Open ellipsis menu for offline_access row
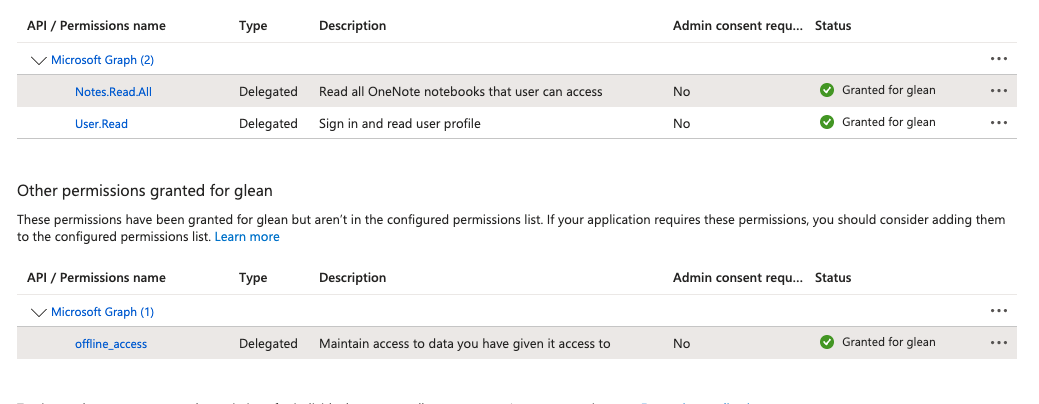Viewport: 1039px width, 404px height. click(x=998, y=343)
